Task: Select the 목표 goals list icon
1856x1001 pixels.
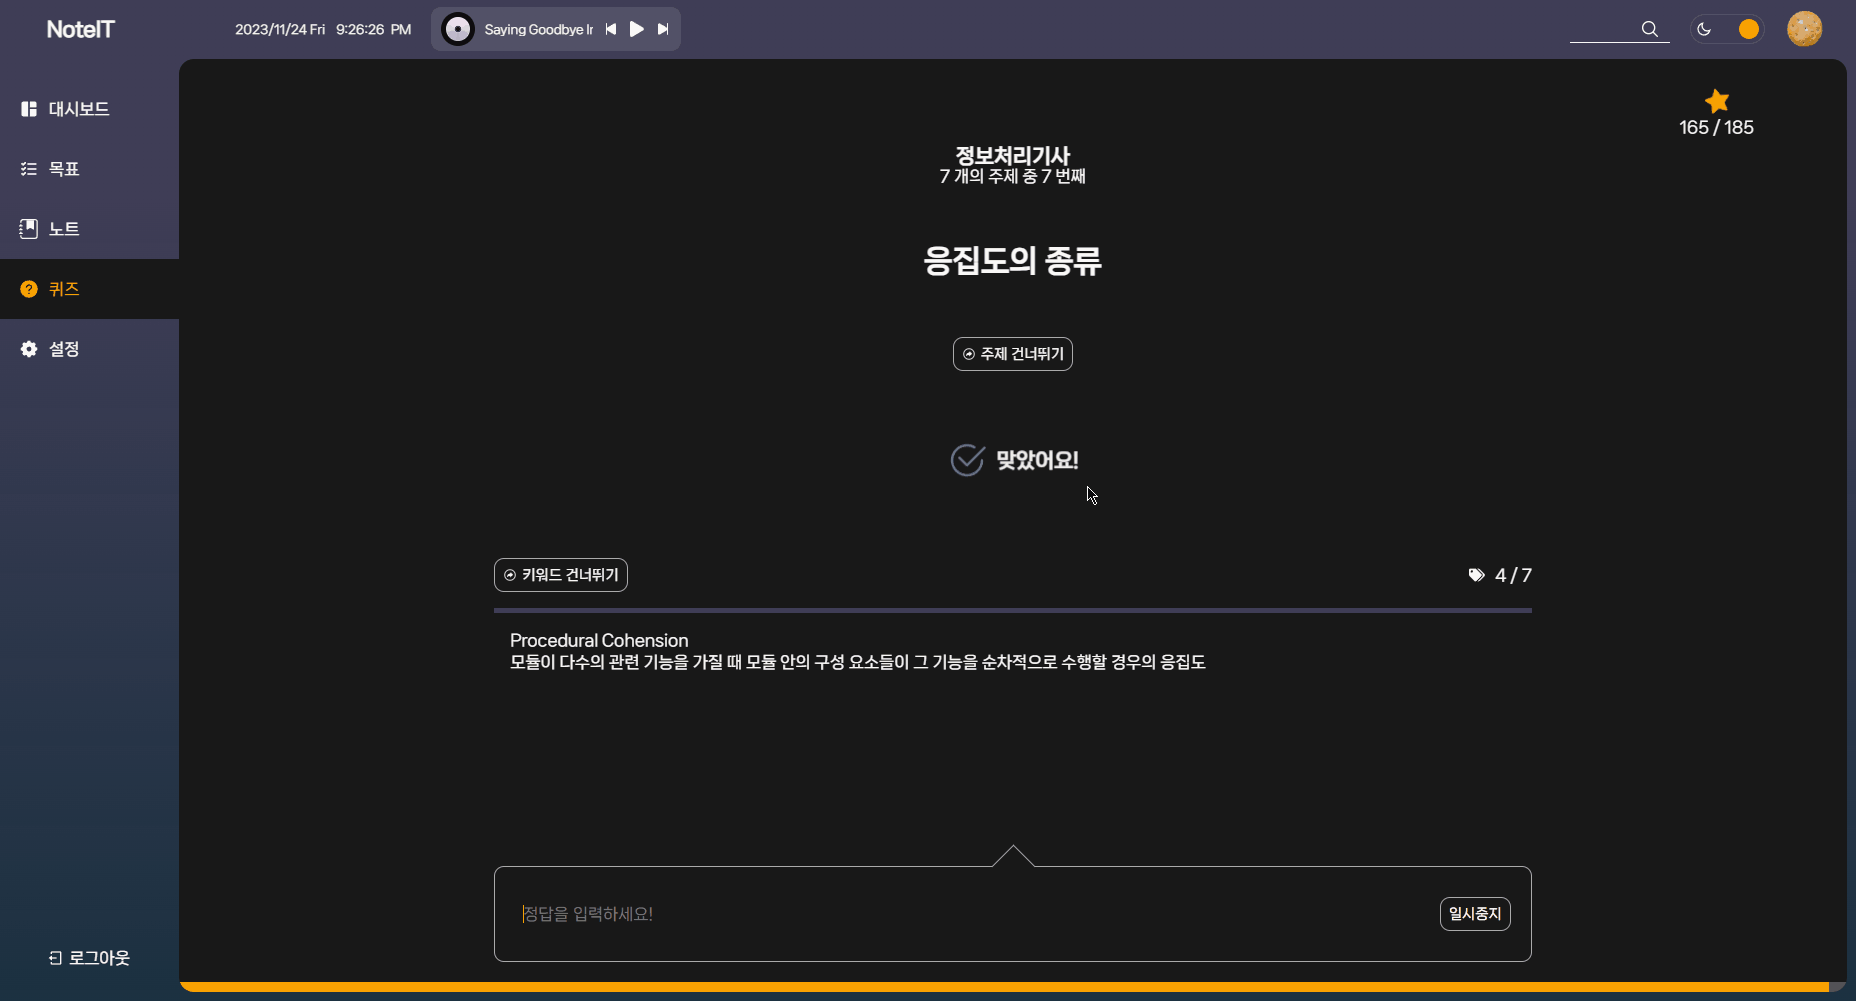Action: 28,169
